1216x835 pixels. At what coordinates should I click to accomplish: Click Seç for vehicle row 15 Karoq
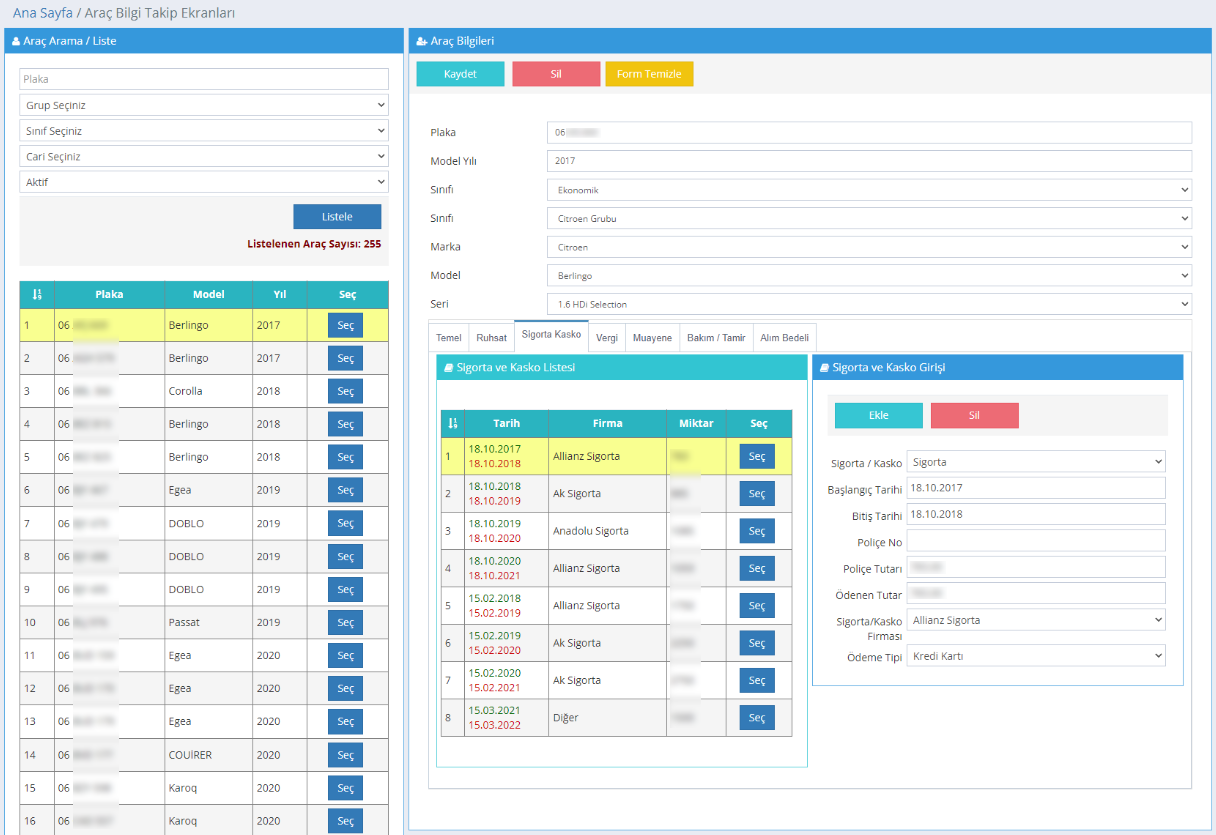(345, 788)
